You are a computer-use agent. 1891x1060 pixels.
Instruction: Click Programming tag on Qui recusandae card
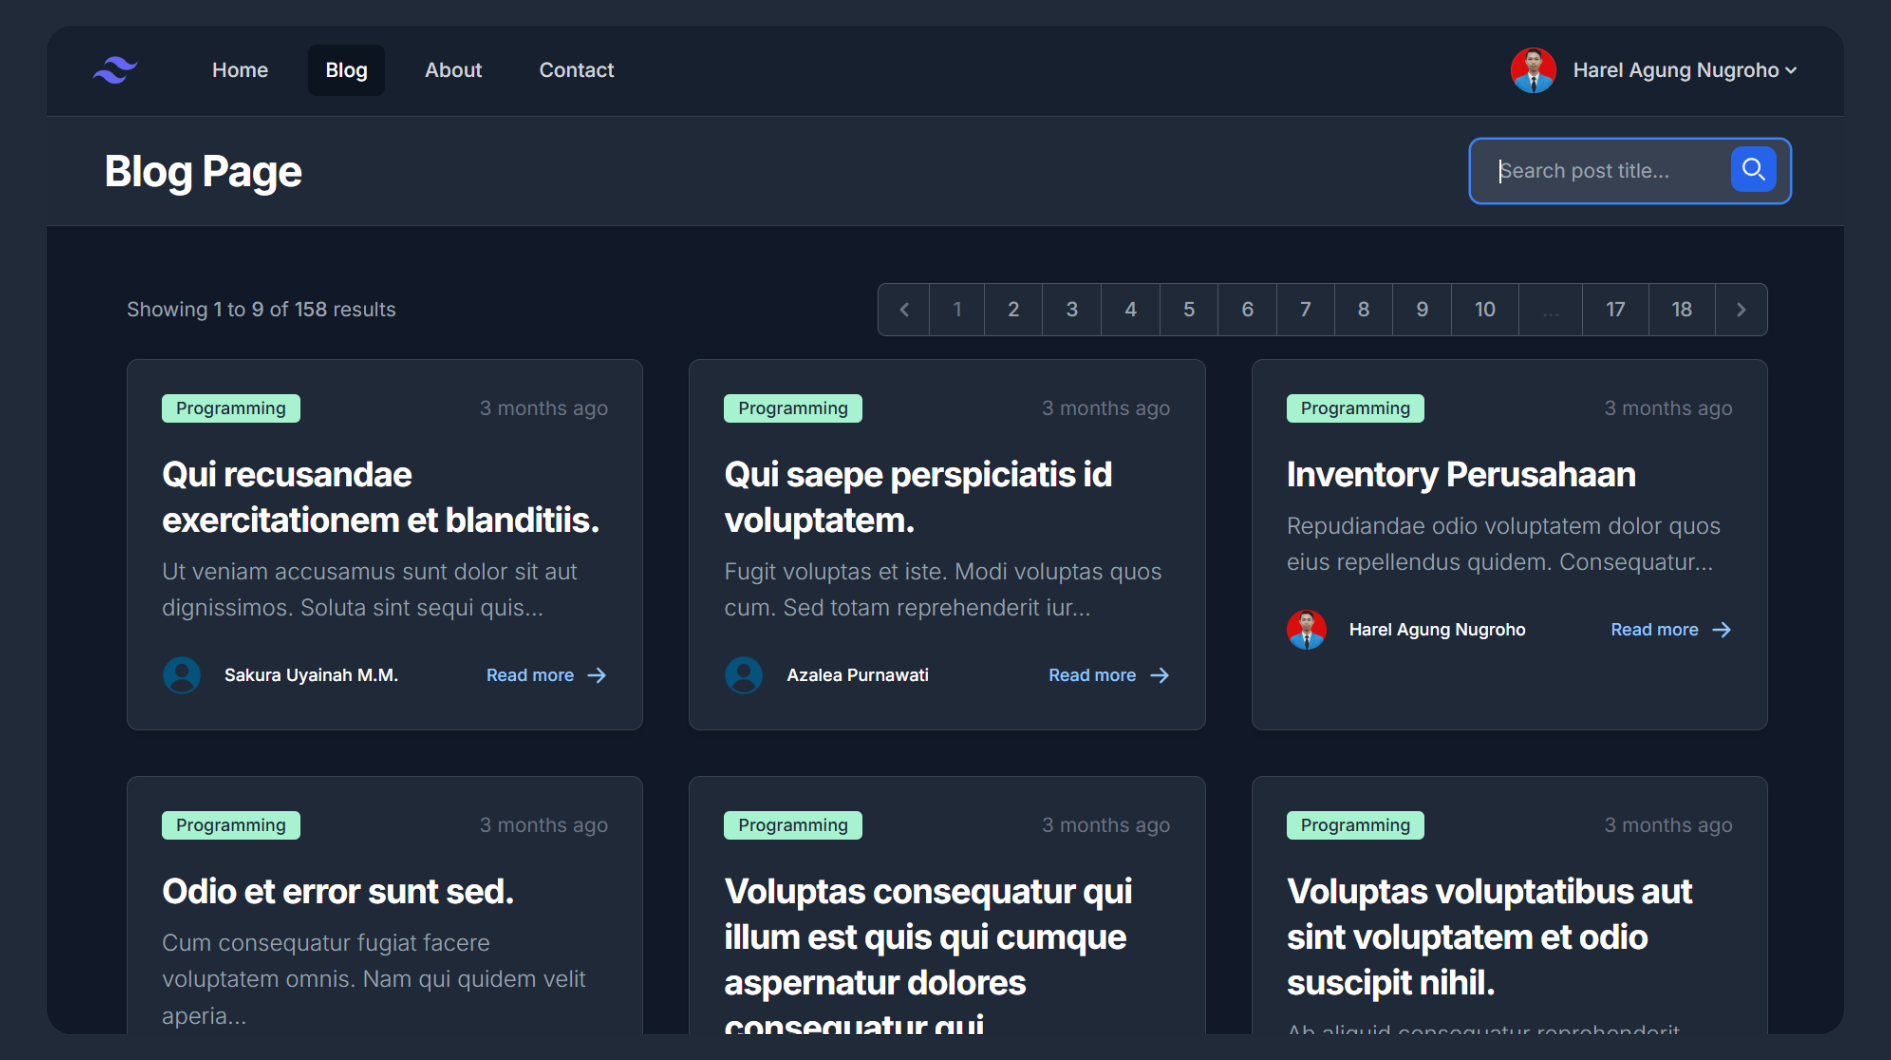point(231,408)
